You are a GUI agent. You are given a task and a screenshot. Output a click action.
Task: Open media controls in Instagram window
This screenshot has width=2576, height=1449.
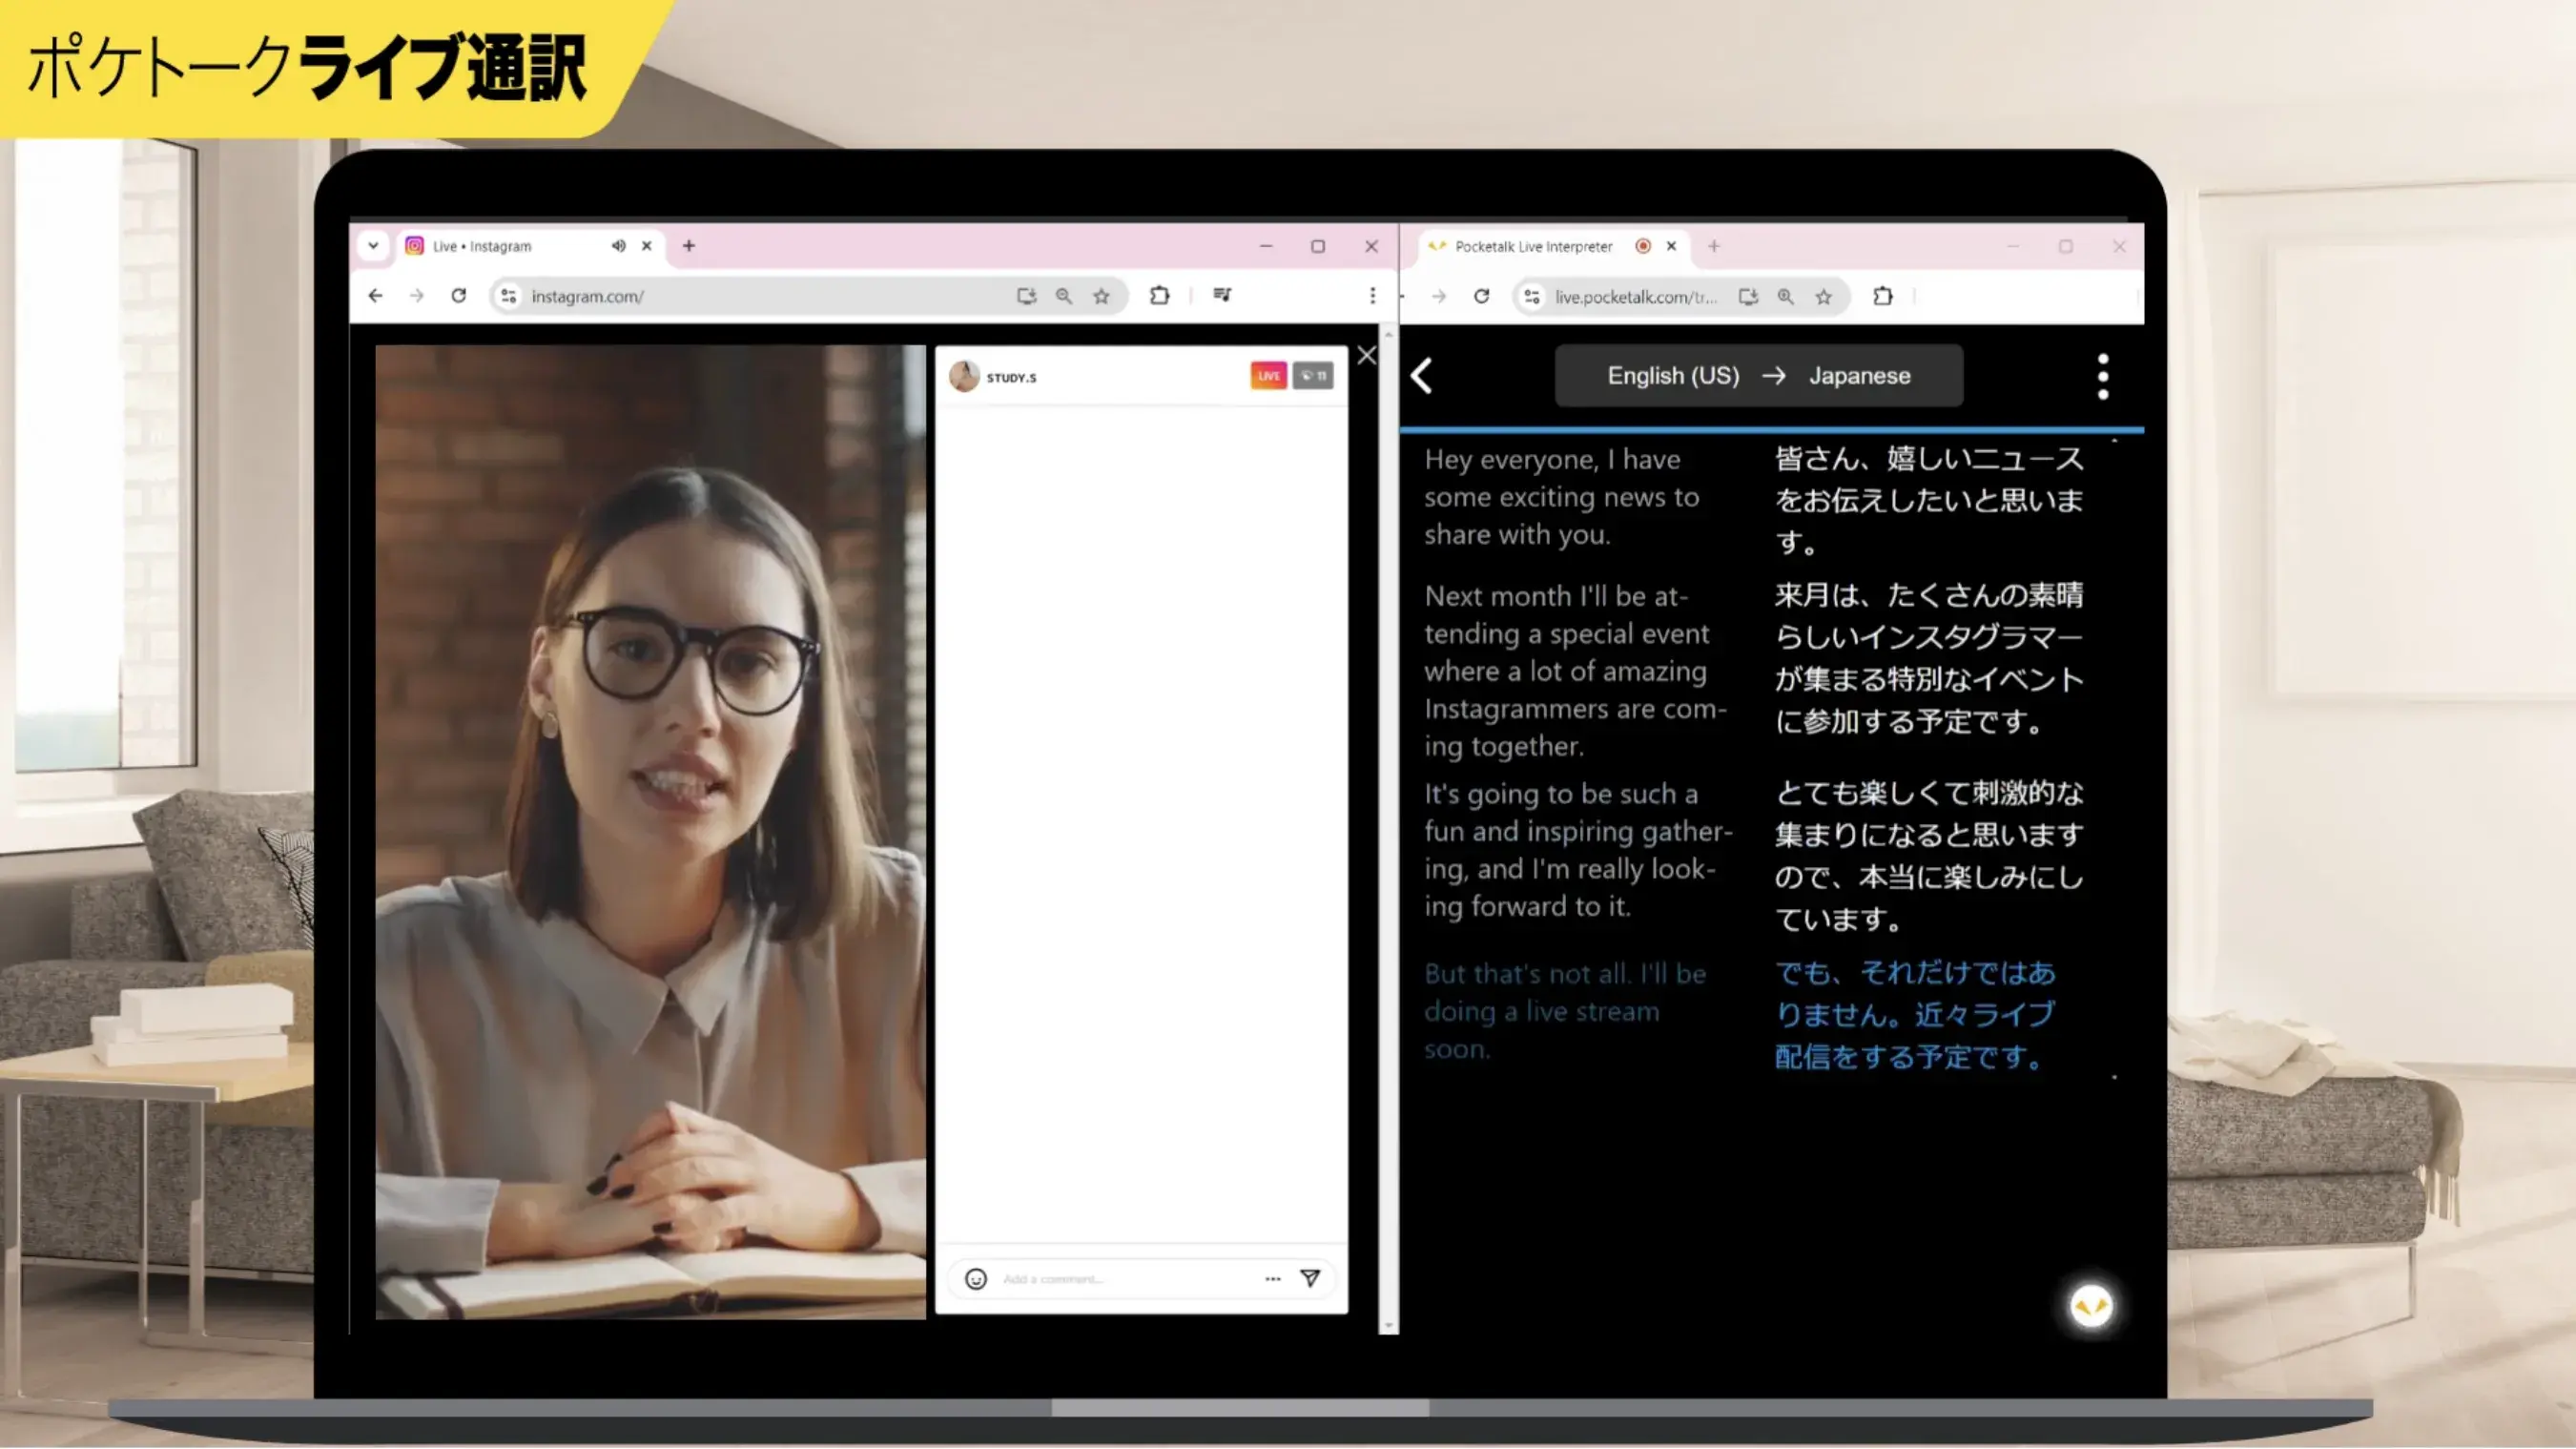[1222, 295]
